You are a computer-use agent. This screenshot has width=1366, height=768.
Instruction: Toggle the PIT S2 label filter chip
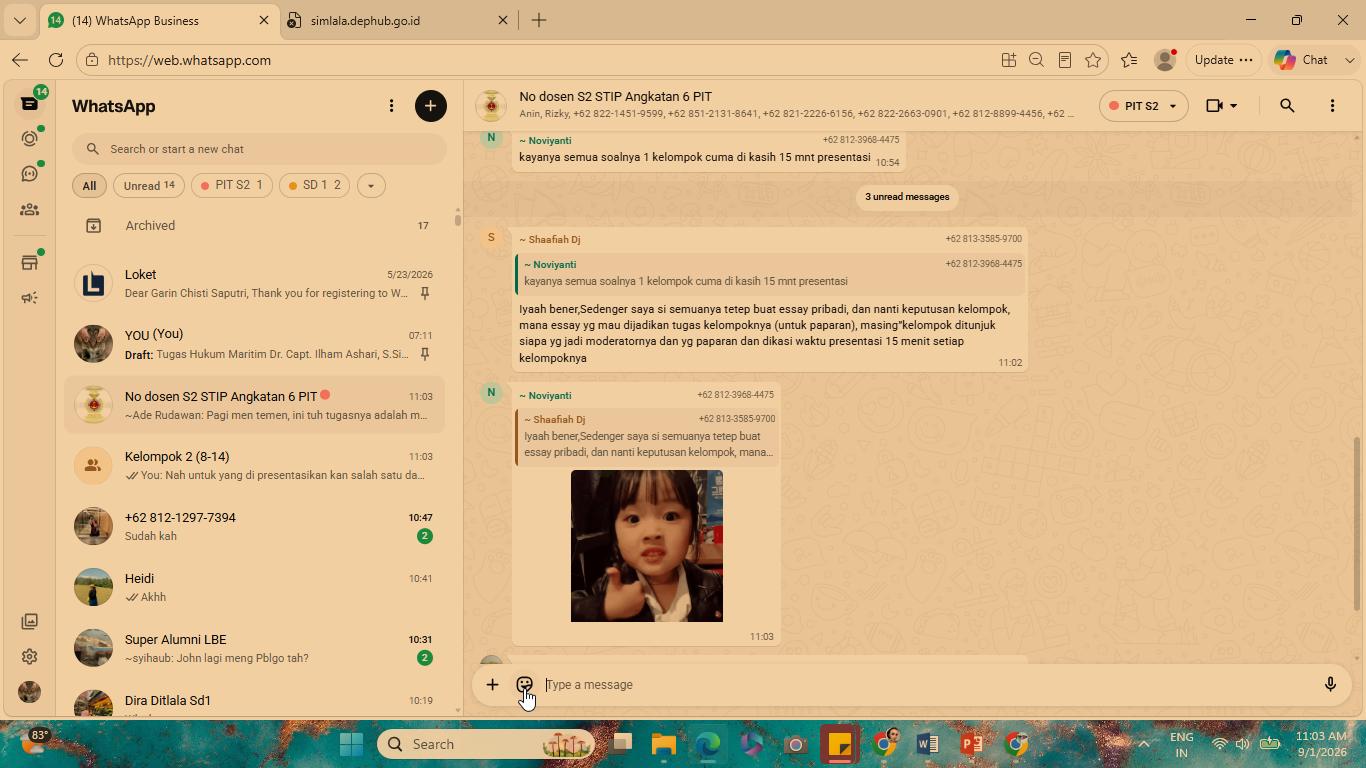(231, 185)
